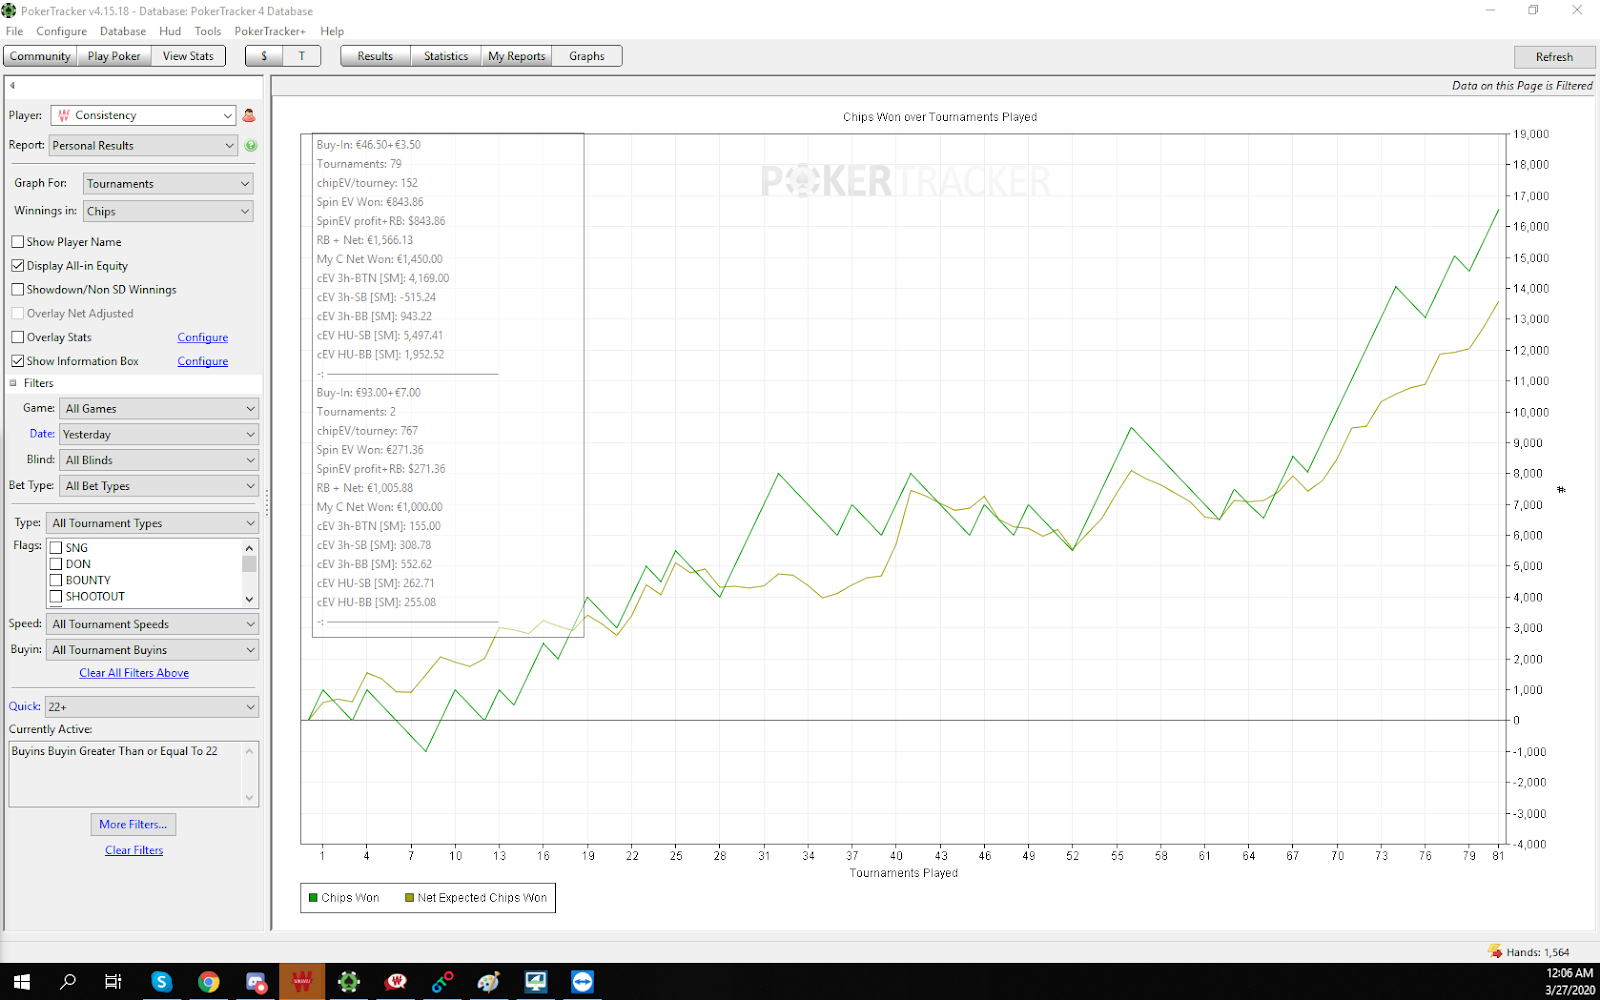
Task: Open the Report dropdown set to Personal Results
Action: point(143,145)
